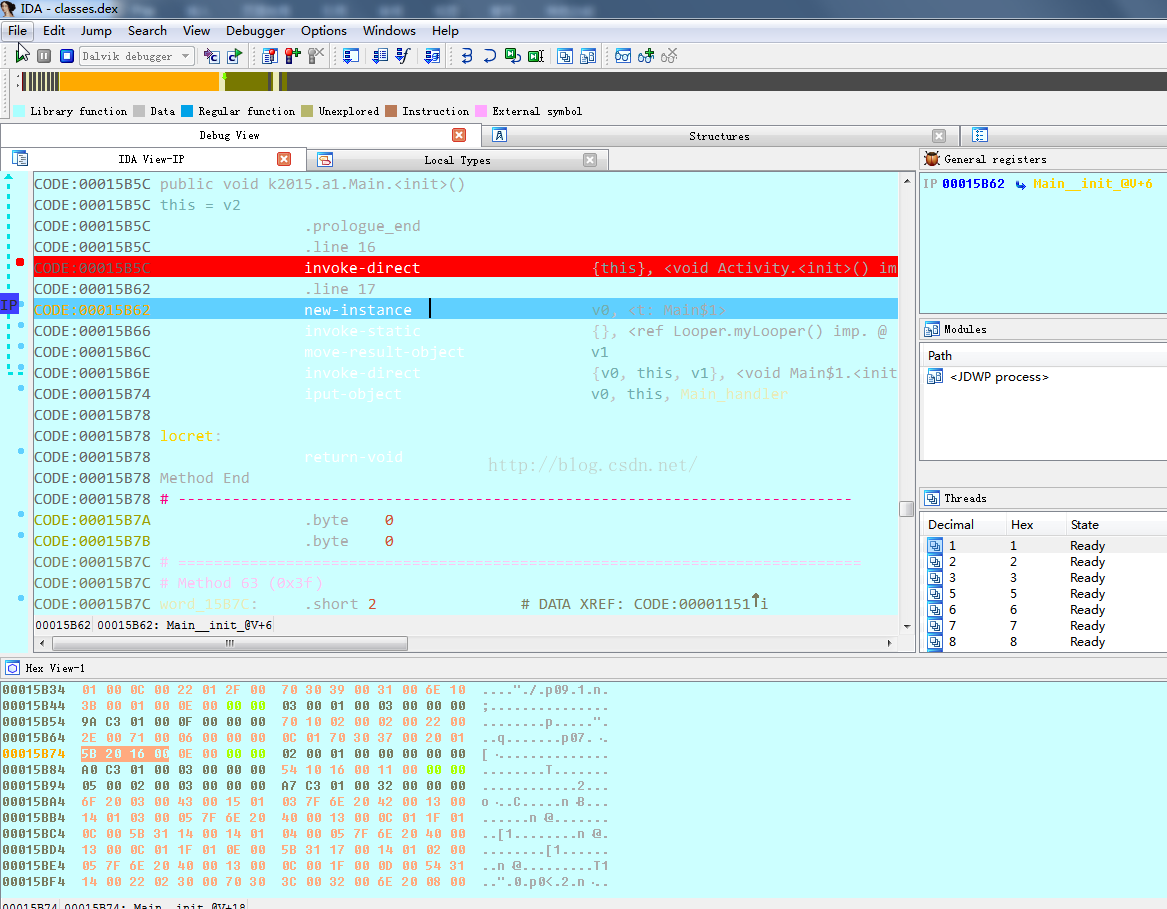Click the step over icon

[490, 56]
